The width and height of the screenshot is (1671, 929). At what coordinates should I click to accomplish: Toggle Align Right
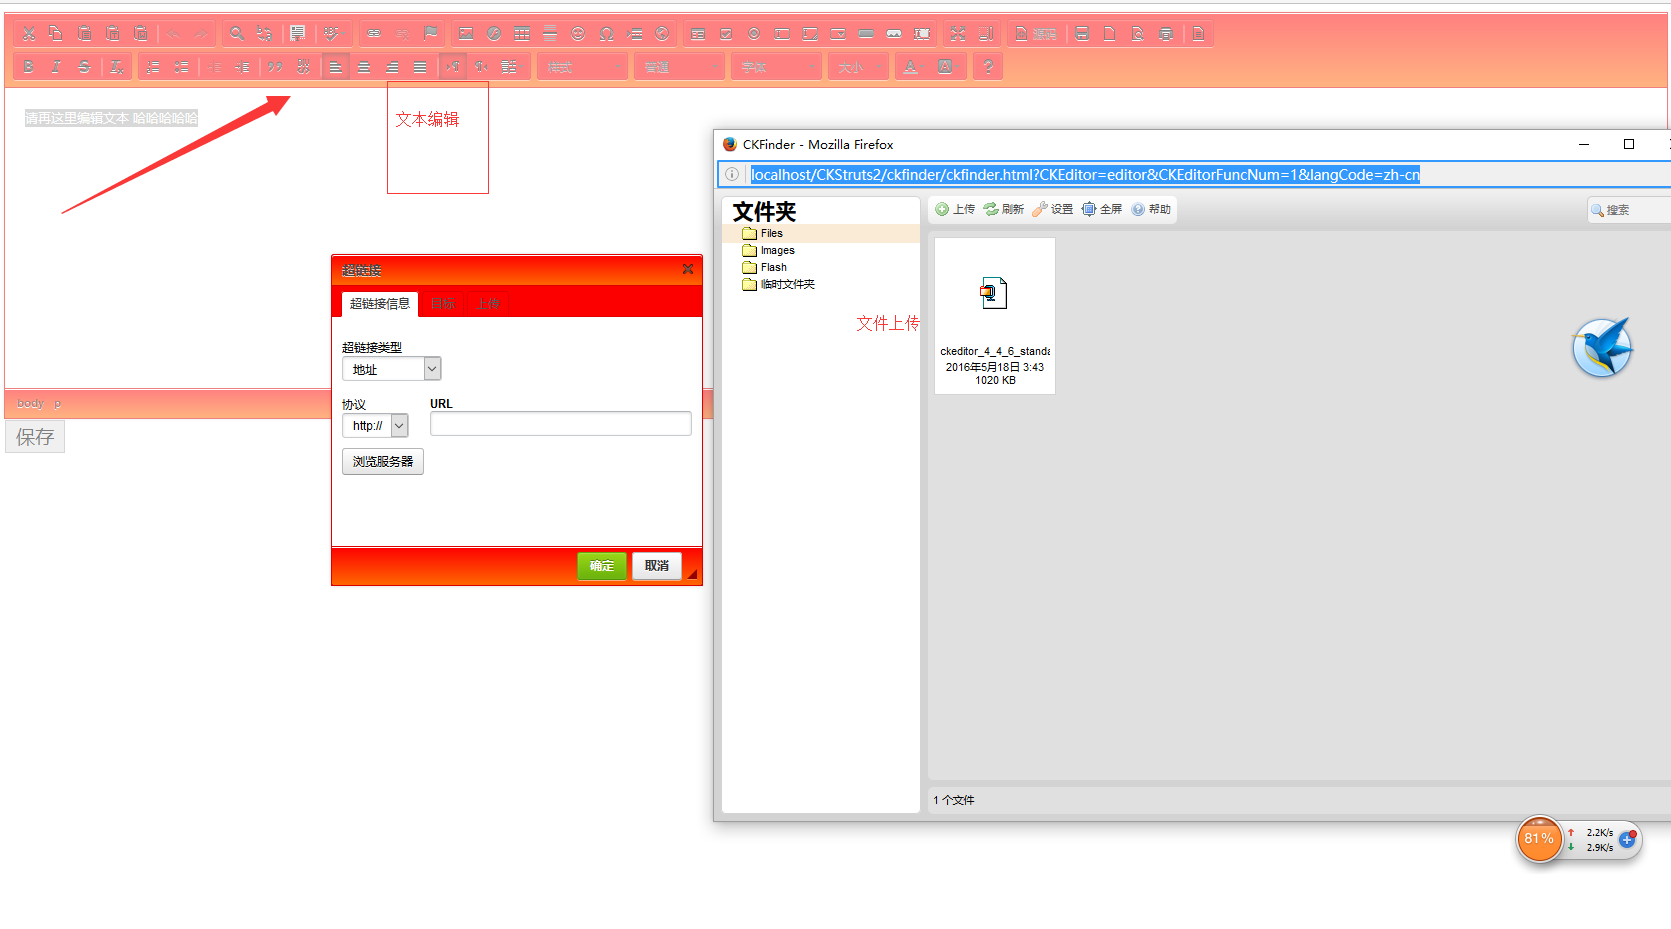392,67
